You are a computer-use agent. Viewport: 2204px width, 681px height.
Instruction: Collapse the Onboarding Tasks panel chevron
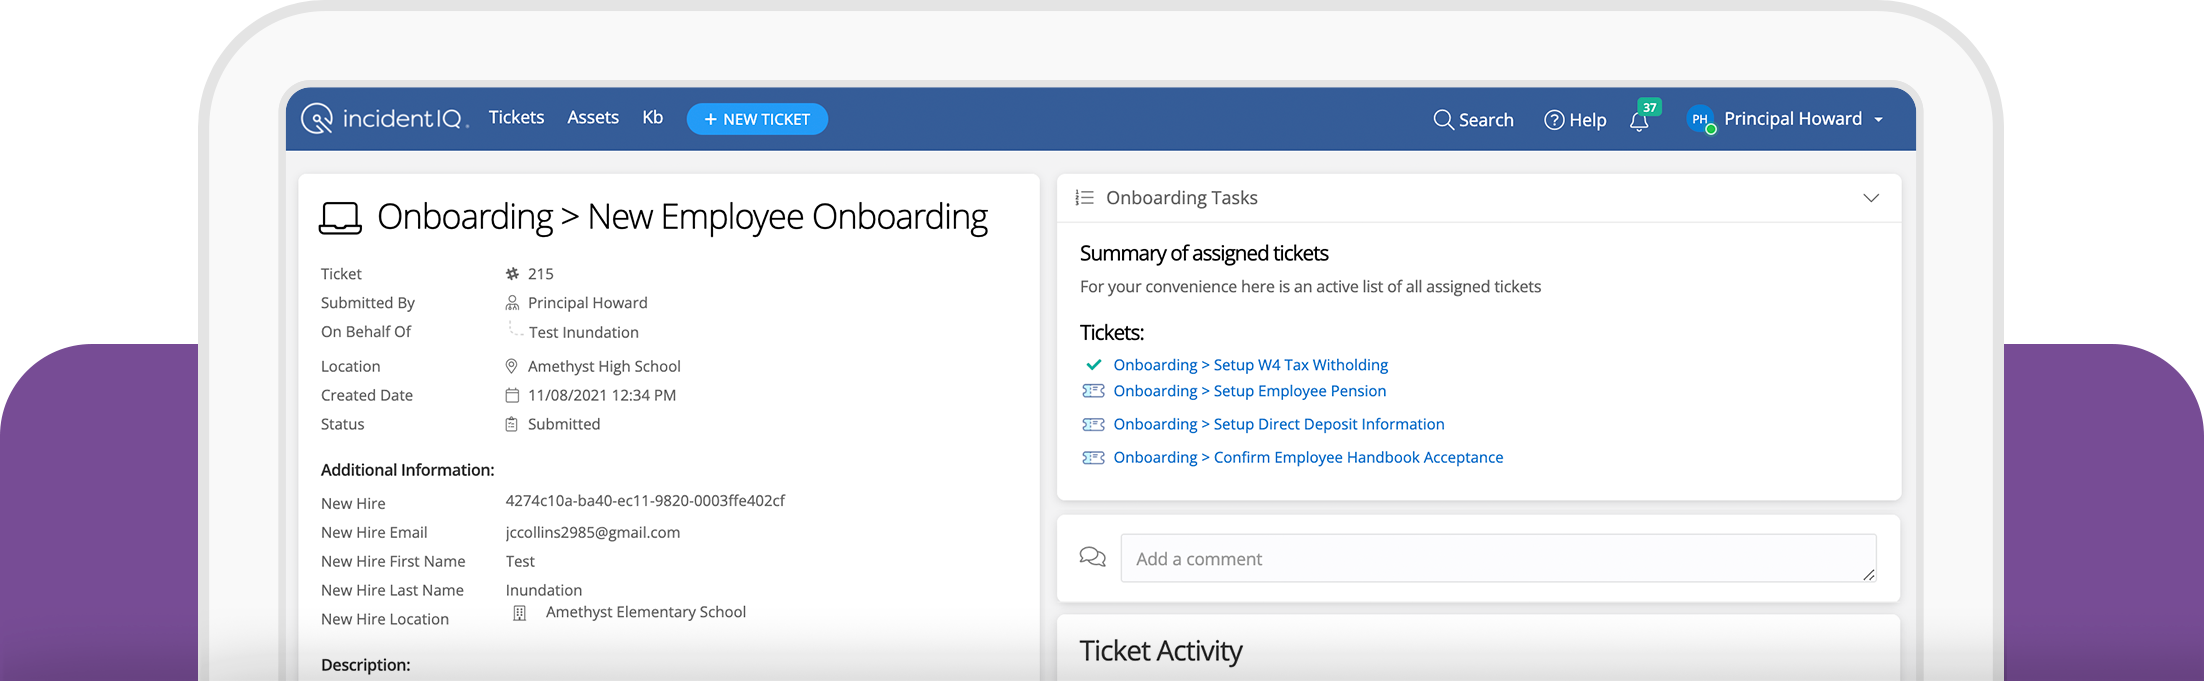pyautogui.click(x=1871, y=198)
